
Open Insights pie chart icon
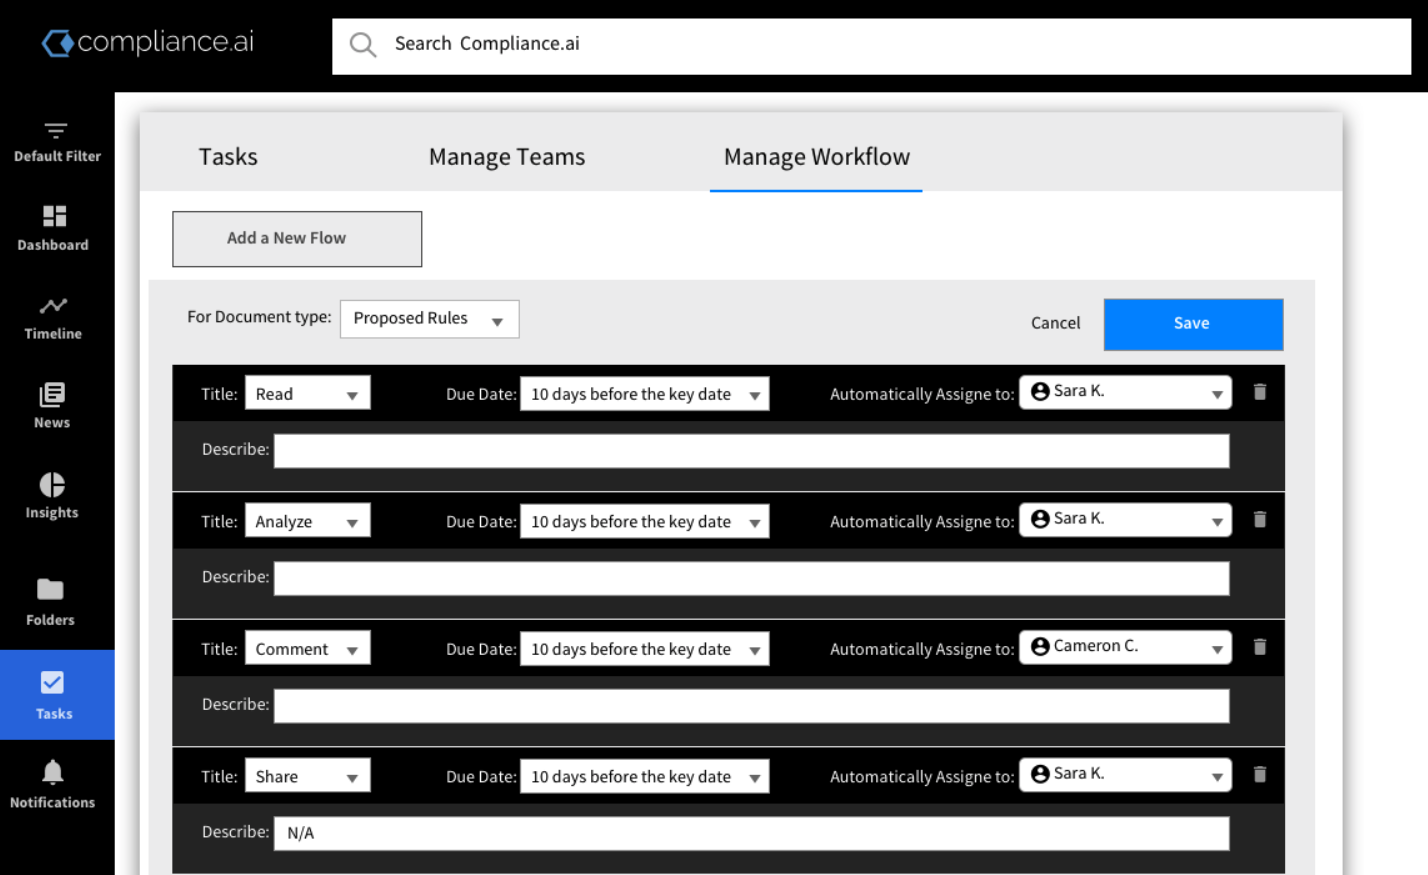point(52,485)
